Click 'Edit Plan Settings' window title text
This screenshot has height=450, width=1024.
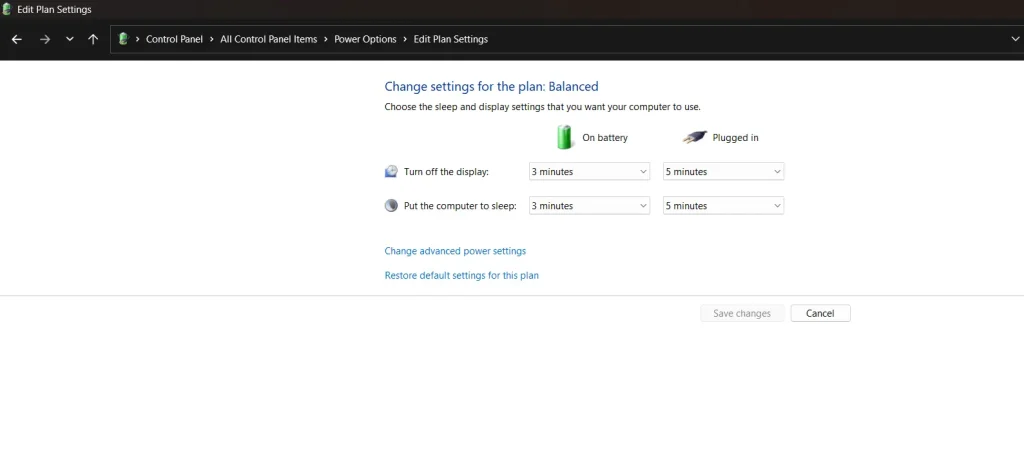54,10
